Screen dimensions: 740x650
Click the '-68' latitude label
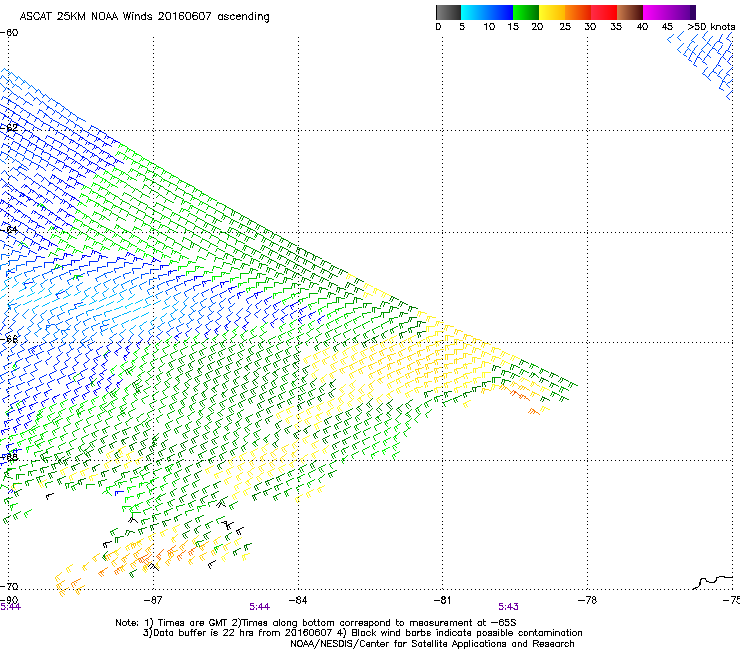[x=9, y=456]
